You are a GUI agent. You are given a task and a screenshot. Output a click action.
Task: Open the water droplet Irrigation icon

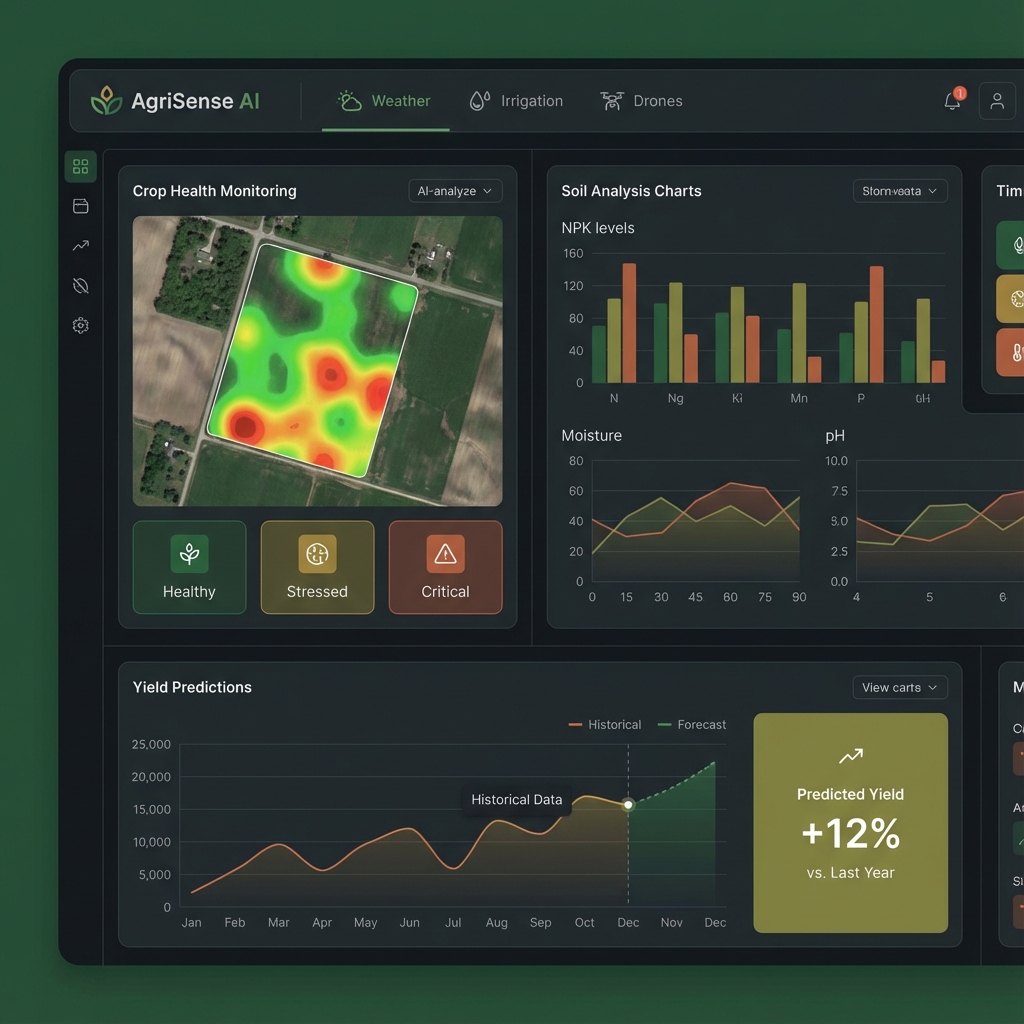(x=477, y=100)
